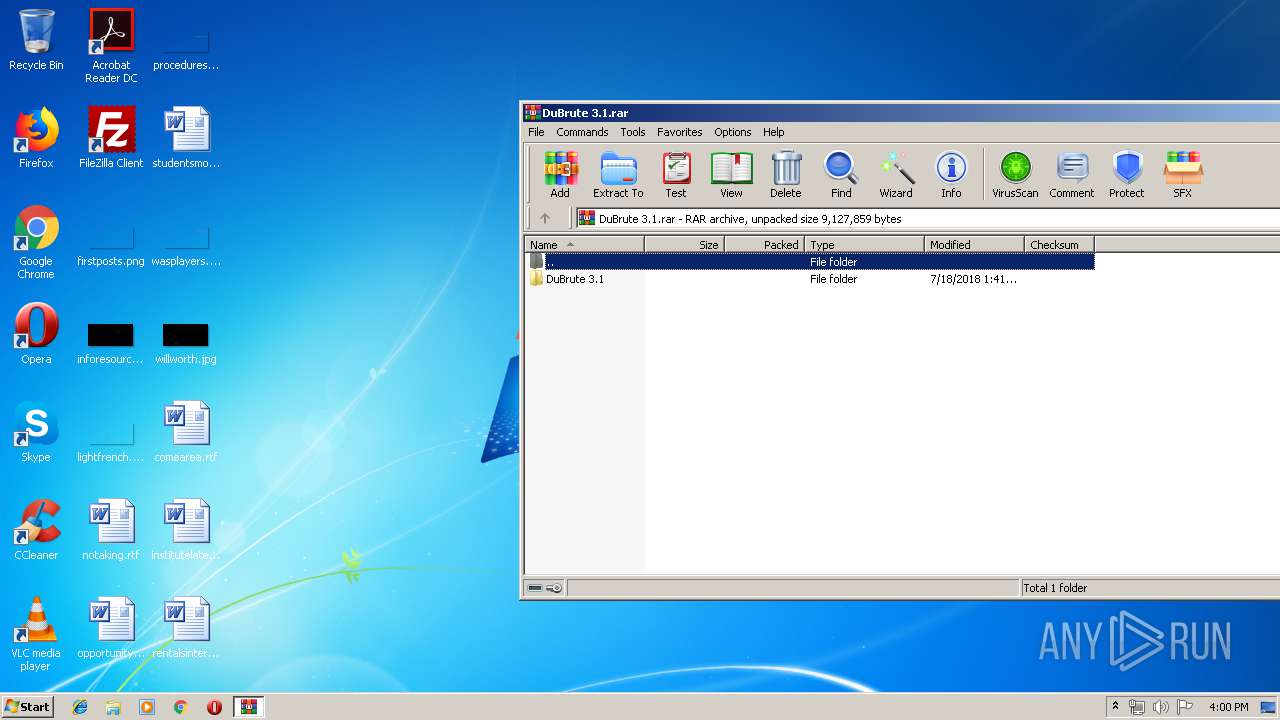Click the drive and key status bar icon
Screen dimensions: 1280x720
pyautogui.click(x=545, y=588)
